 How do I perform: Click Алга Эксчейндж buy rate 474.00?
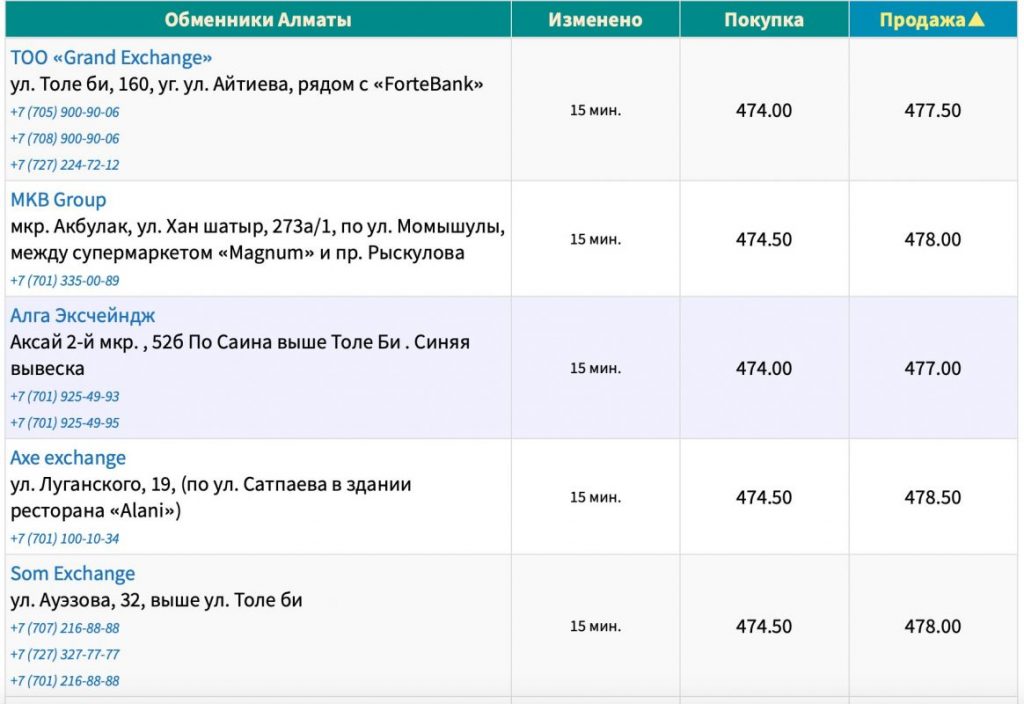pyautogui.click(x=764, y=368)
